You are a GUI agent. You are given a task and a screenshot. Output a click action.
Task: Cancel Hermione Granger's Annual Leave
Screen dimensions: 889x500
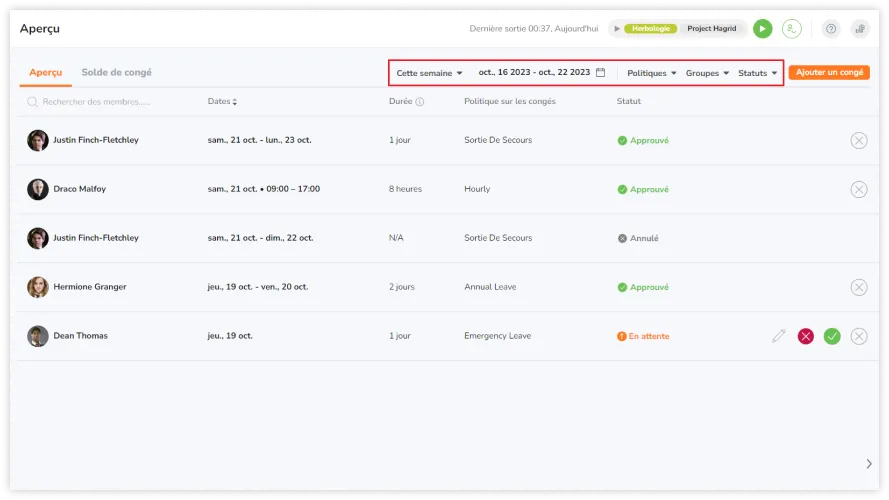click(x=858, y=287)
